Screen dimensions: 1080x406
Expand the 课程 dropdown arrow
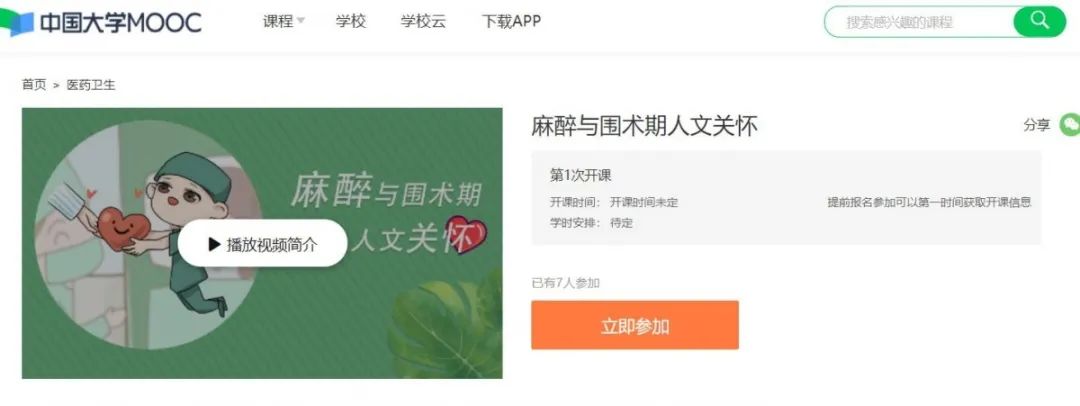click(x=300, y=22)
